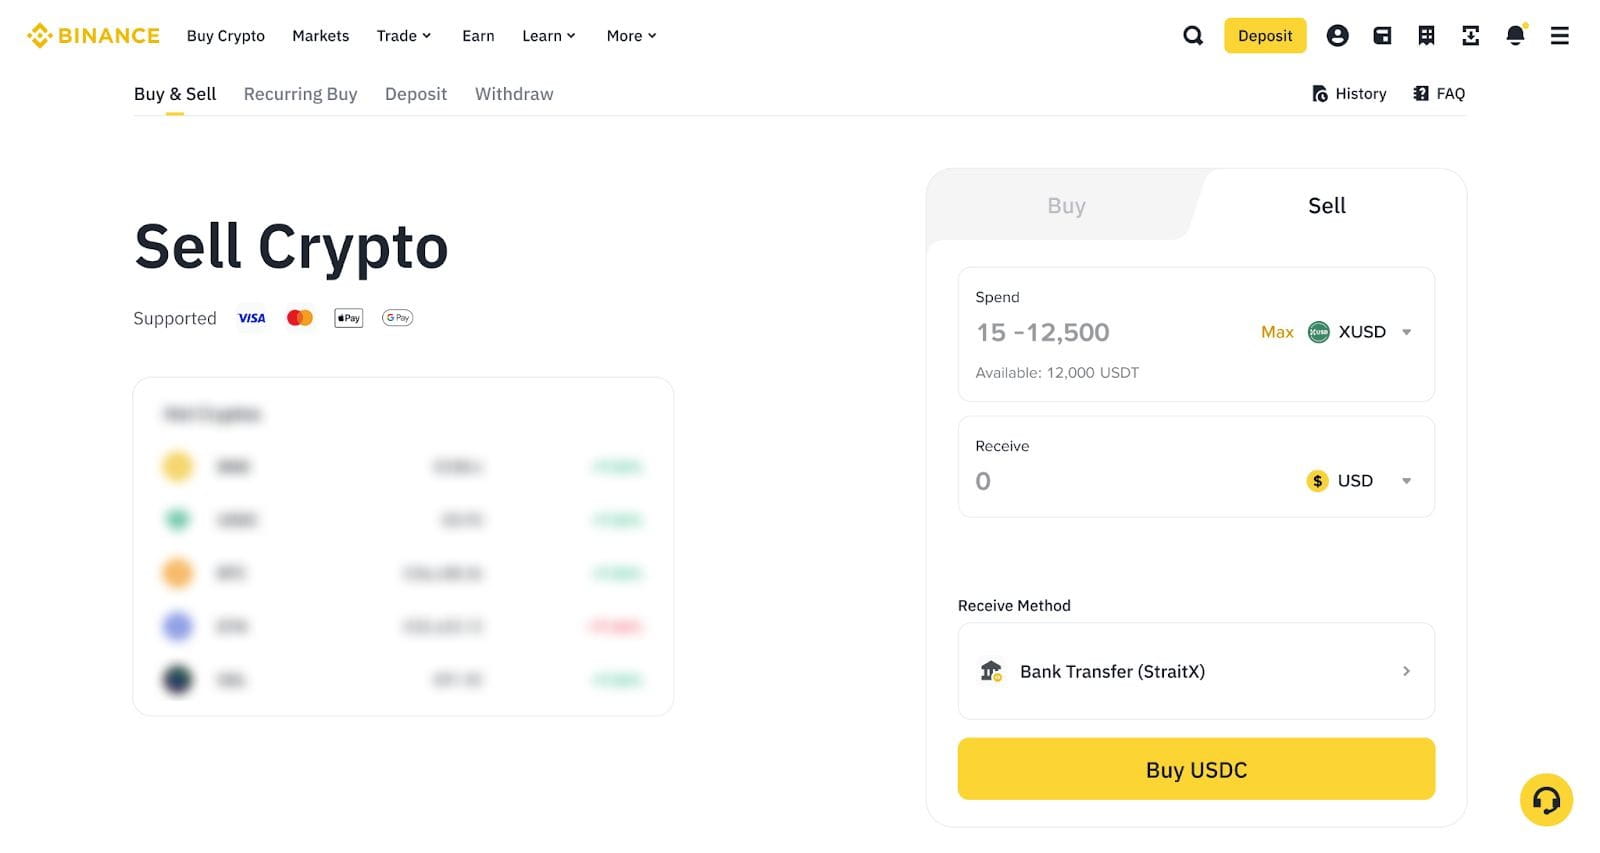Open the USD receive currency dropdown
This screenshot has width=1600, height=853.
[x=1358, y=481]
